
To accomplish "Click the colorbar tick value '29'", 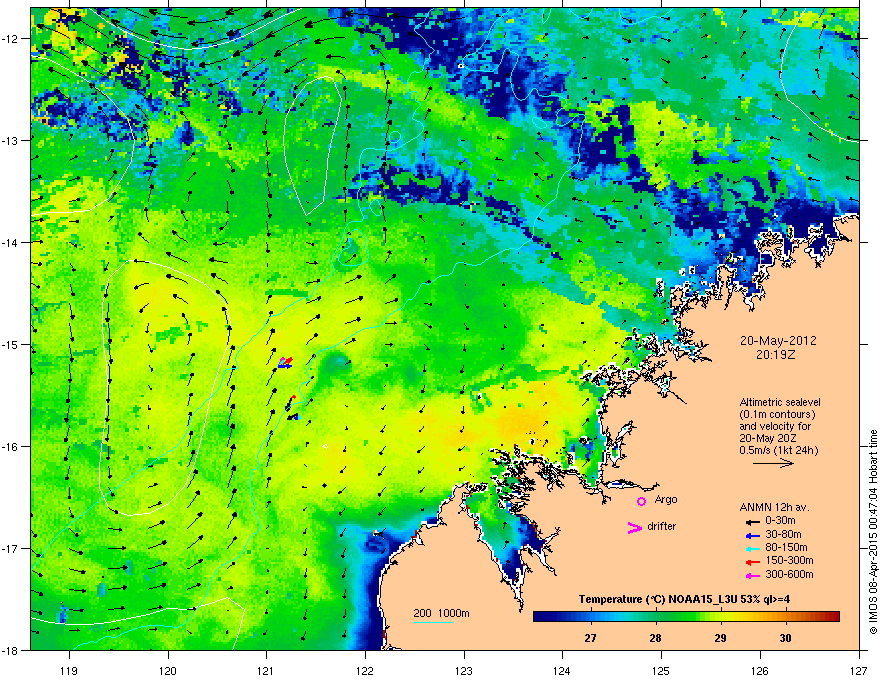I will 721,638.
